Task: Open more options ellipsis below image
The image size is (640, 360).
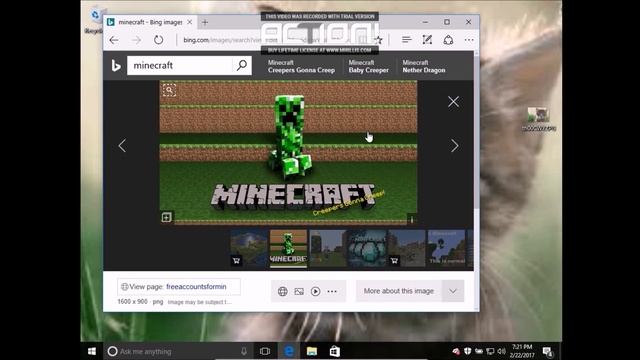Action: pos(332,291)
